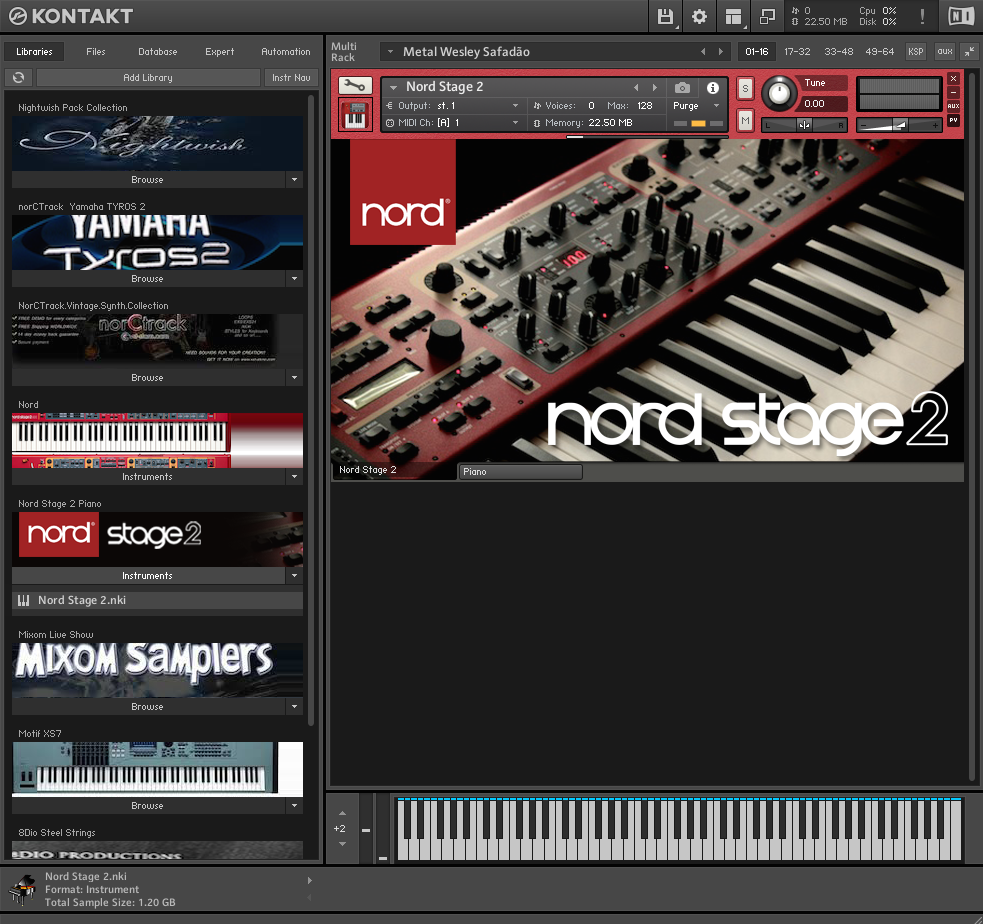Click the Native Instruments NI logo
This screenshot has height=924, width=983.
[x=961, y=16]
